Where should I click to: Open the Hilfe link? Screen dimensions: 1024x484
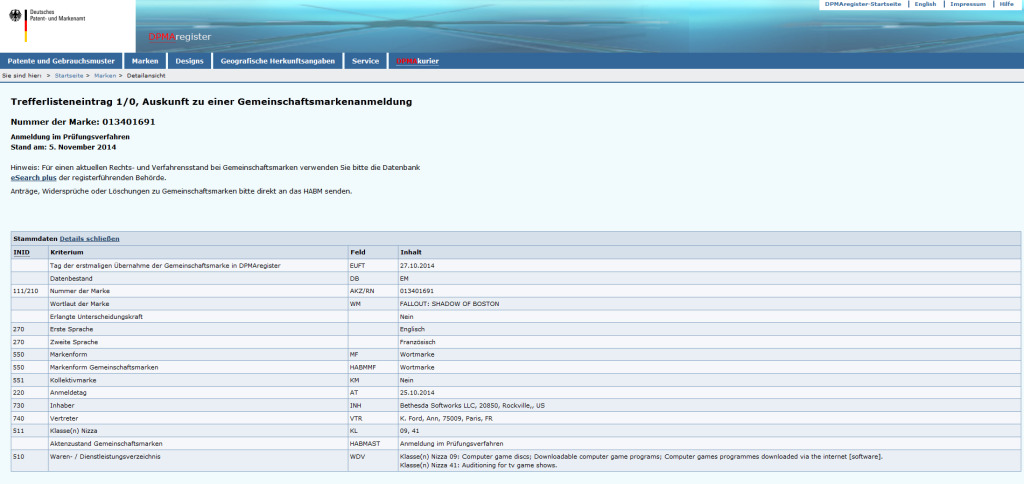(1006, 5)
